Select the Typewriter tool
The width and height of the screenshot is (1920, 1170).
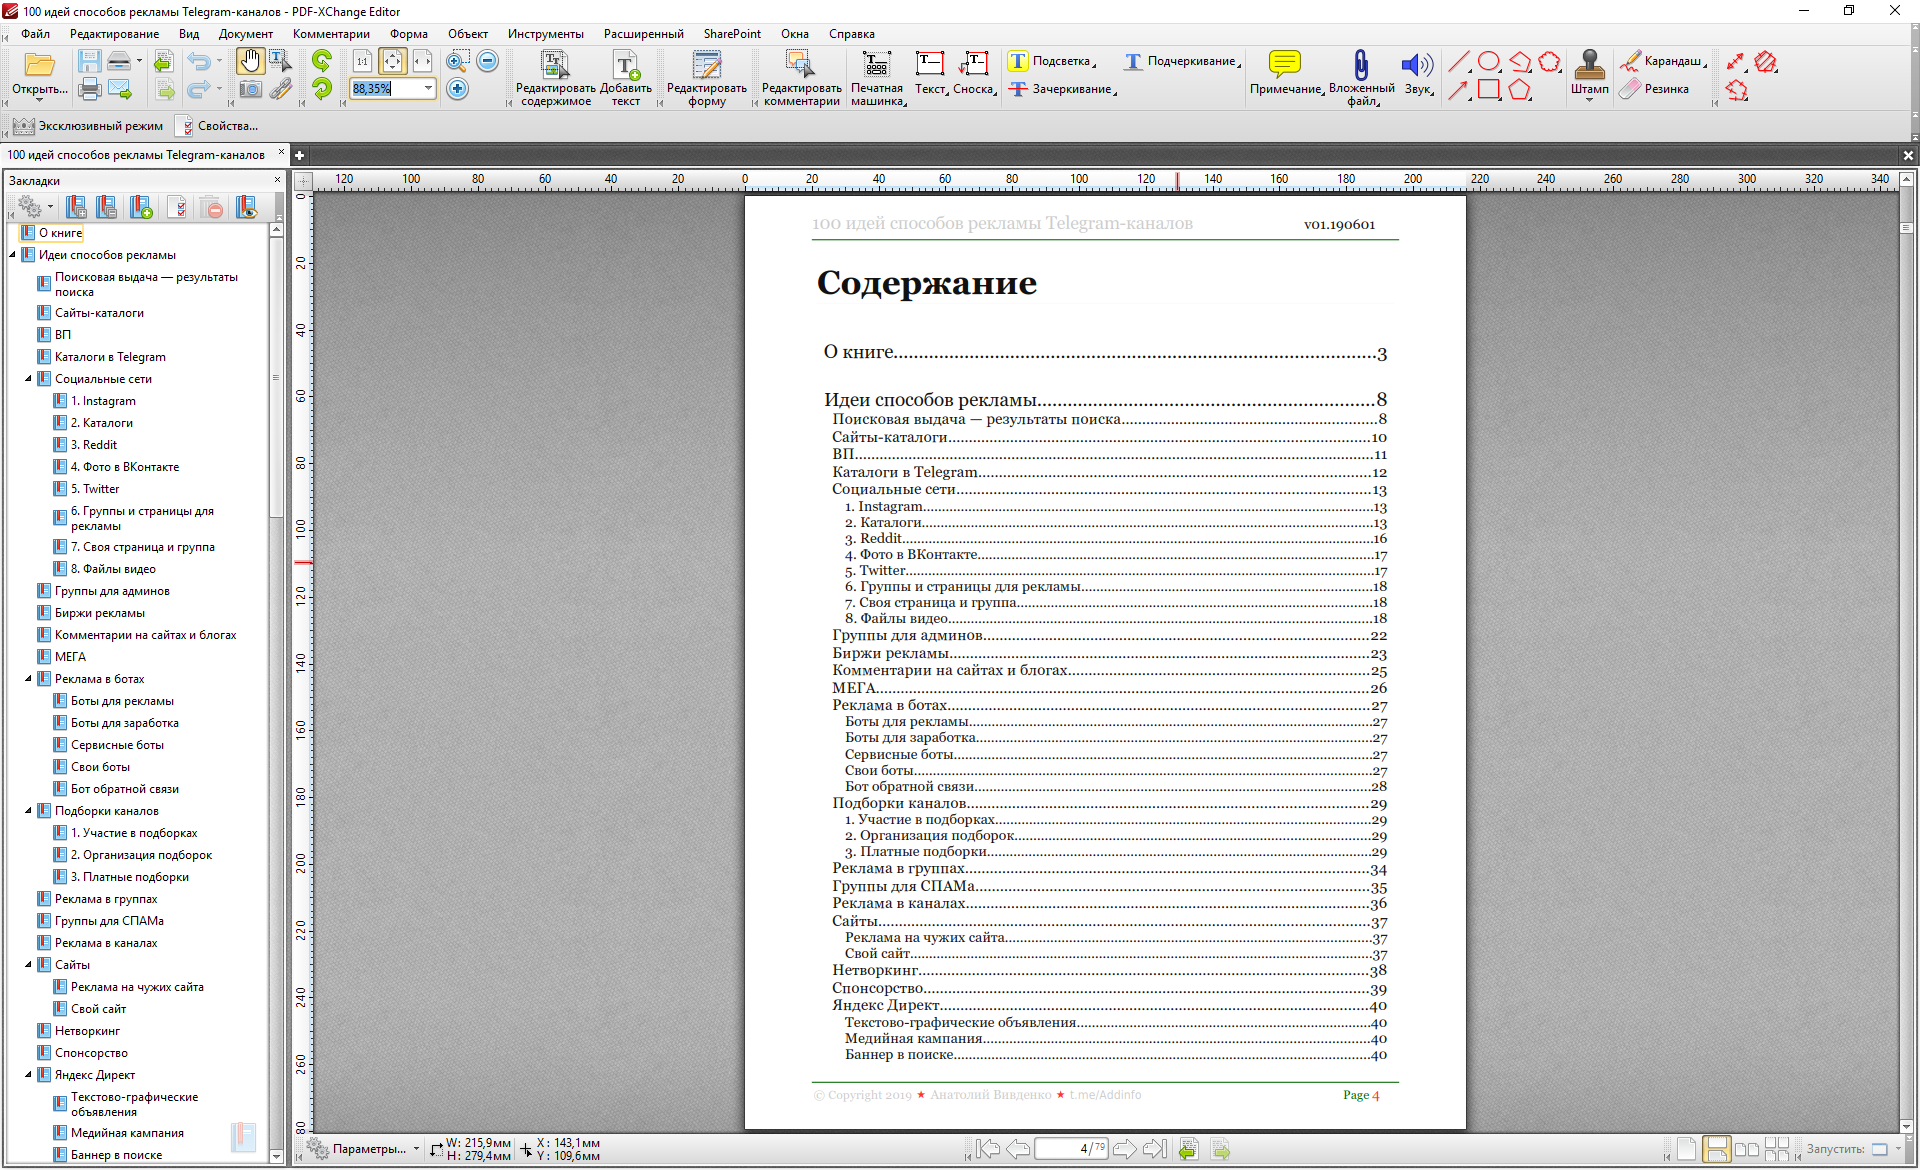pyautogui.click(x=877, y=78)
